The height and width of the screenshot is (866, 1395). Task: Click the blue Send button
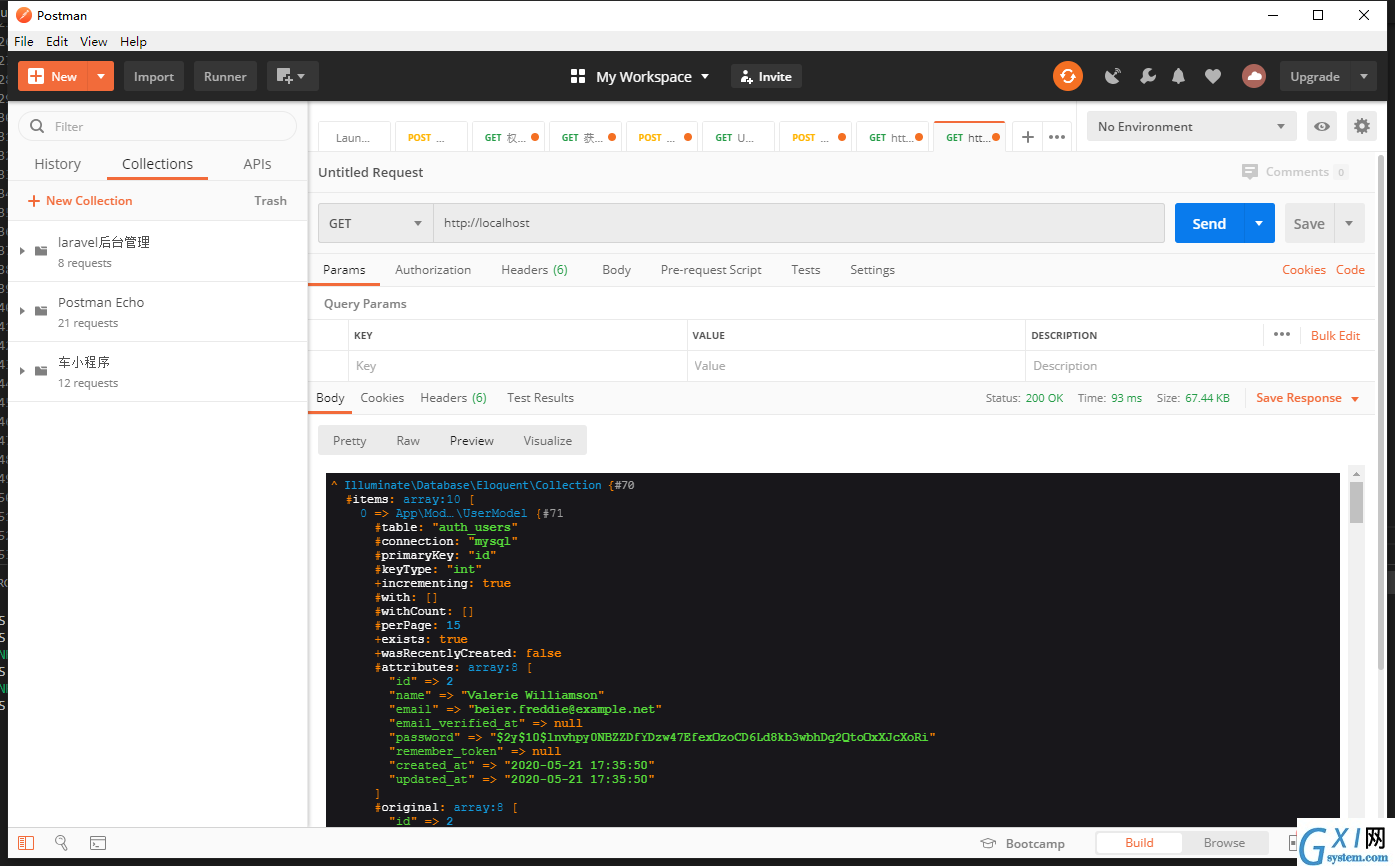(x=1209, y=223)
